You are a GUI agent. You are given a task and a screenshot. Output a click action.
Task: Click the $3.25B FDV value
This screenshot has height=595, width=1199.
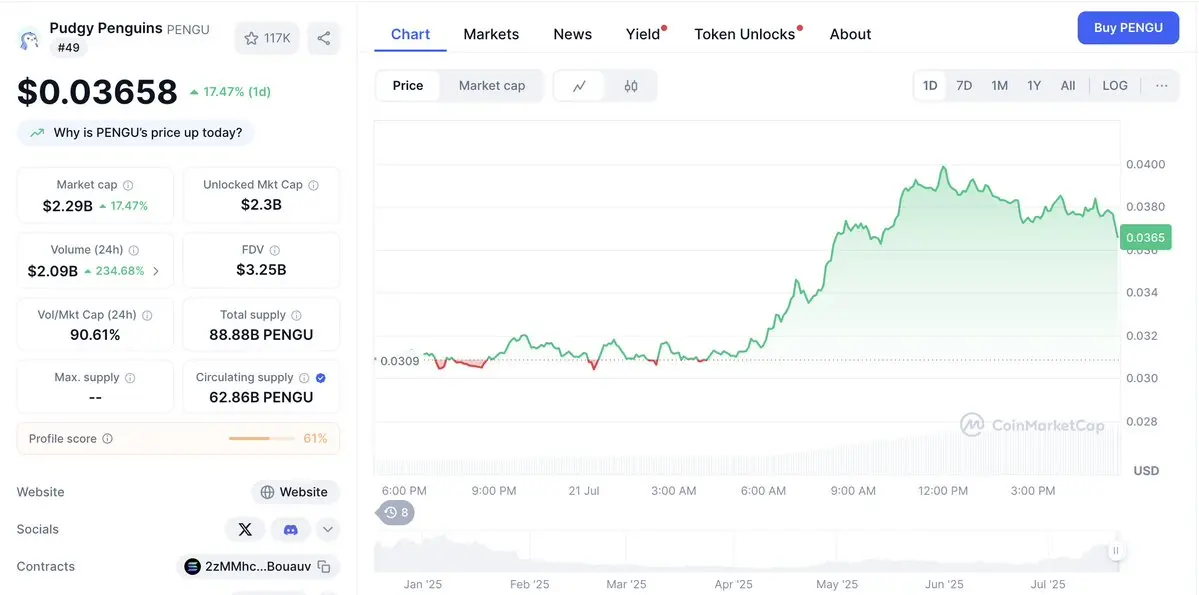pyautogui.click(x=261, y=270)
